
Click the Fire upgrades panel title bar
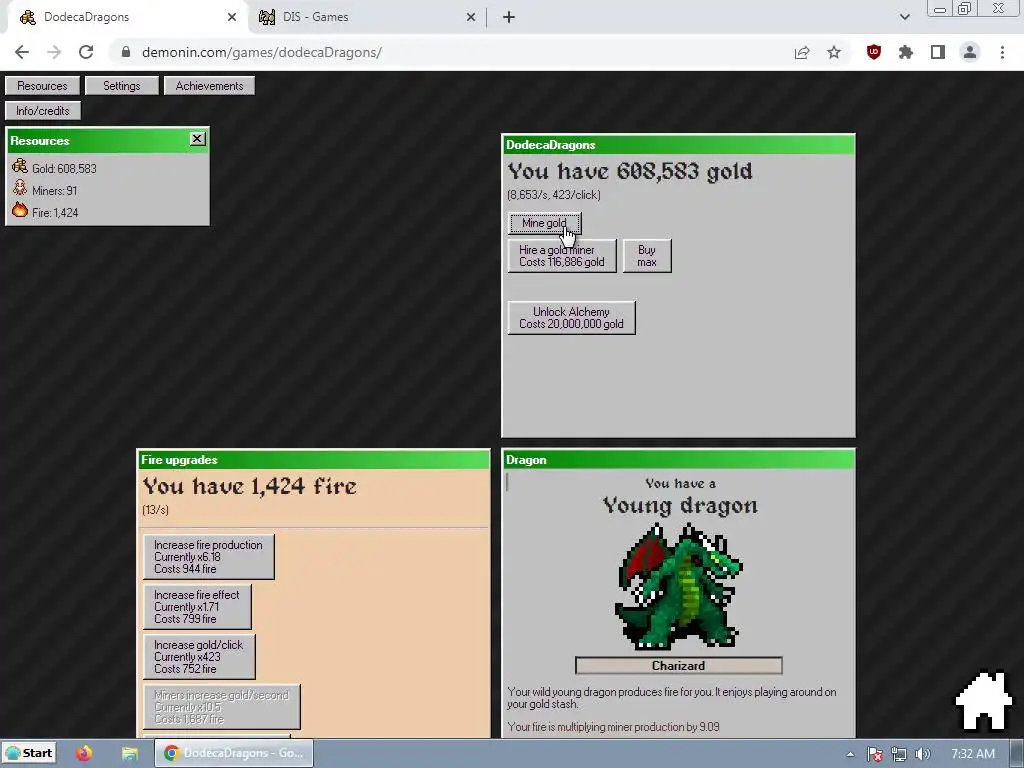click(313, 459)
